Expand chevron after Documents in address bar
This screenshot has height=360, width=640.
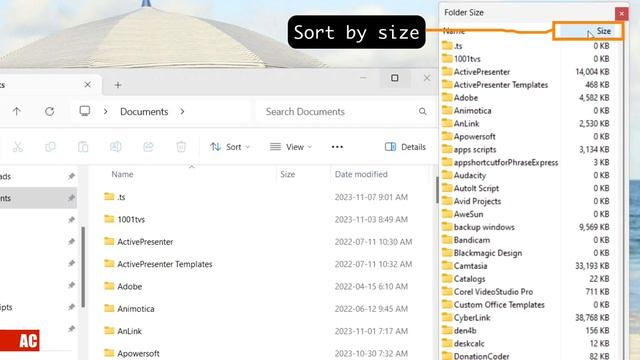pyautogui.click(x=182, y=111)
